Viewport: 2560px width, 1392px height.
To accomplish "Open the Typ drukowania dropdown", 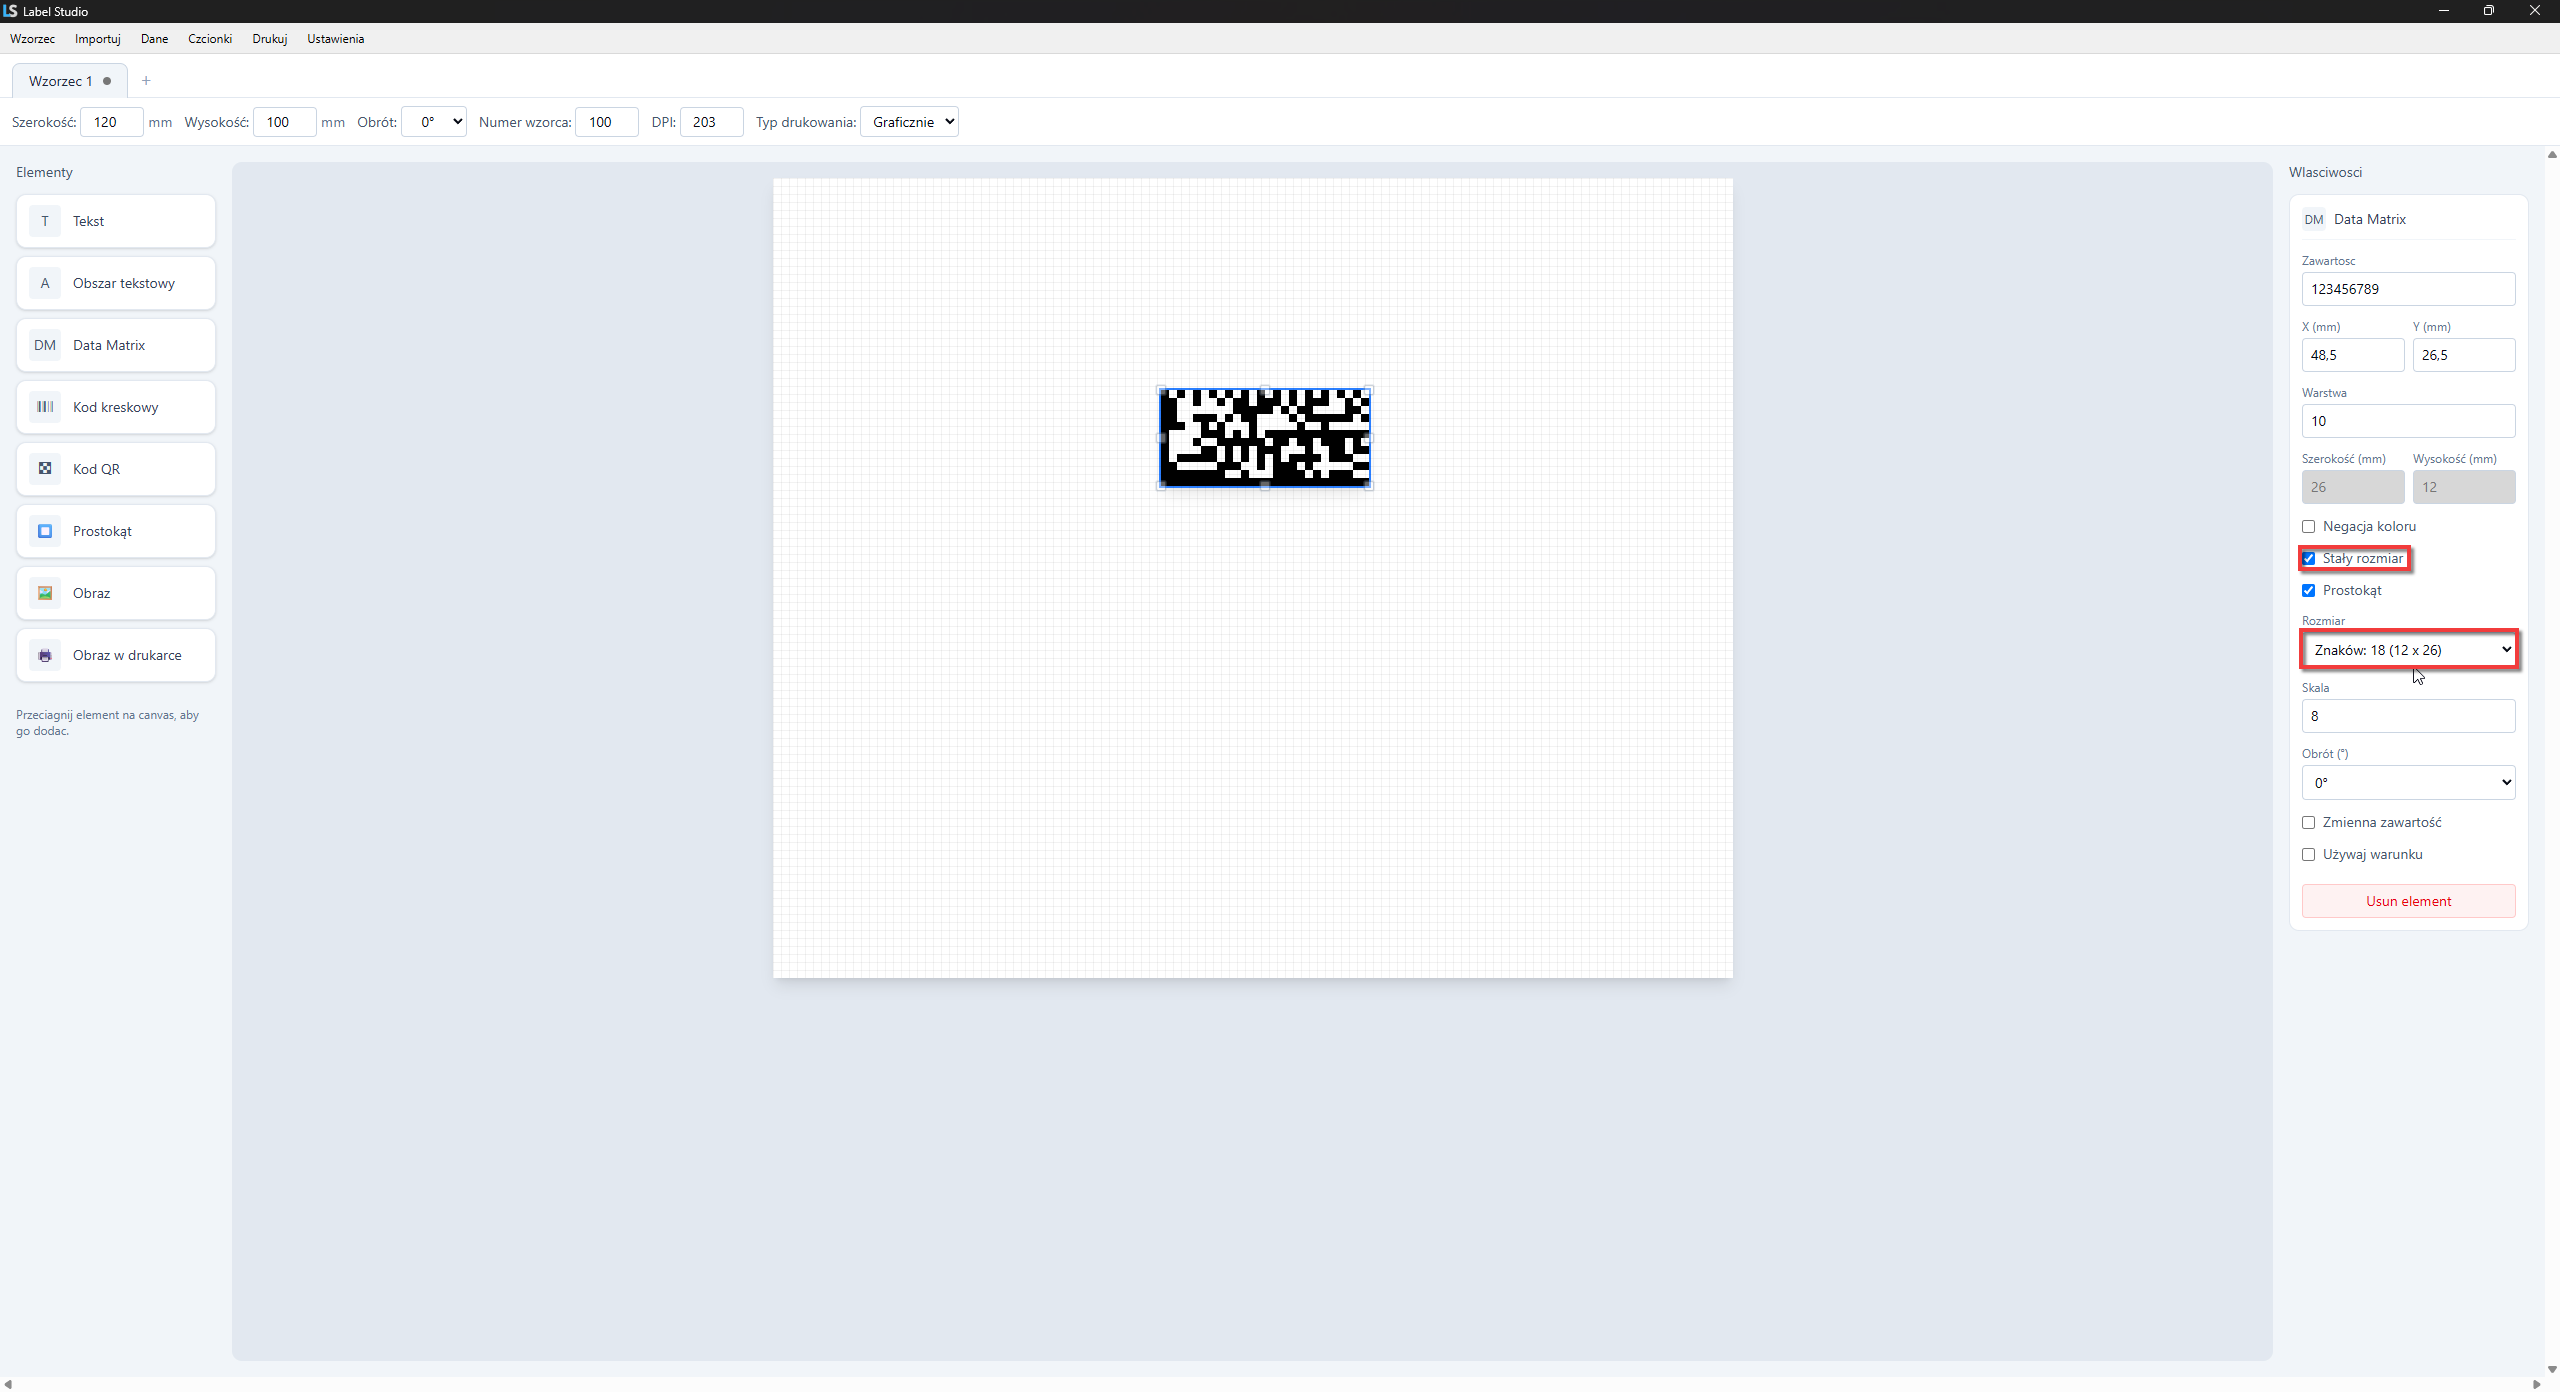I will [x=909, y=122].
